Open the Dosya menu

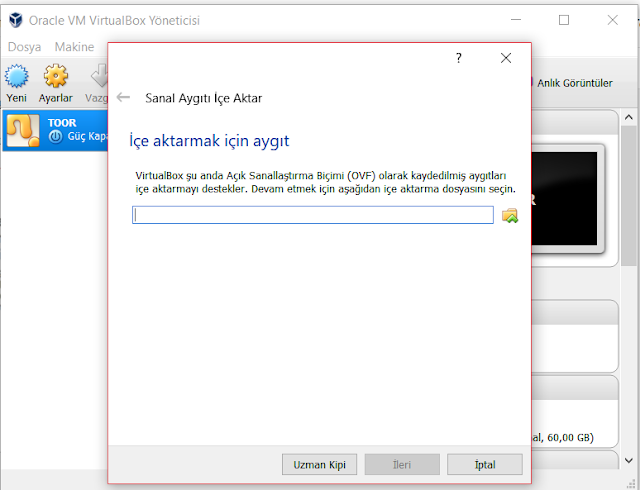pos(24,47)
